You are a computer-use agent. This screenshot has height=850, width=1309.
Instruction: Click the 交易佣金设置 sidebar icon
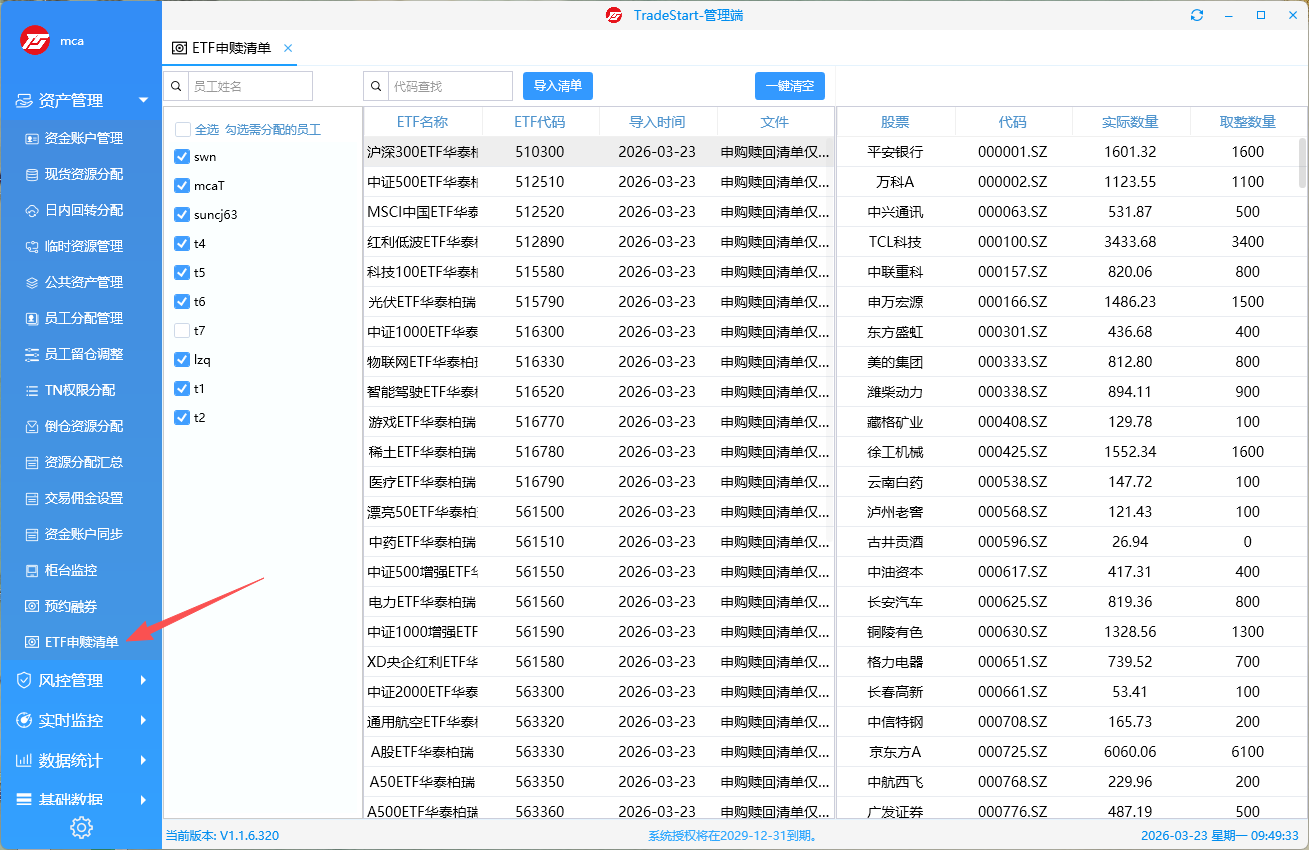(32, 498)
